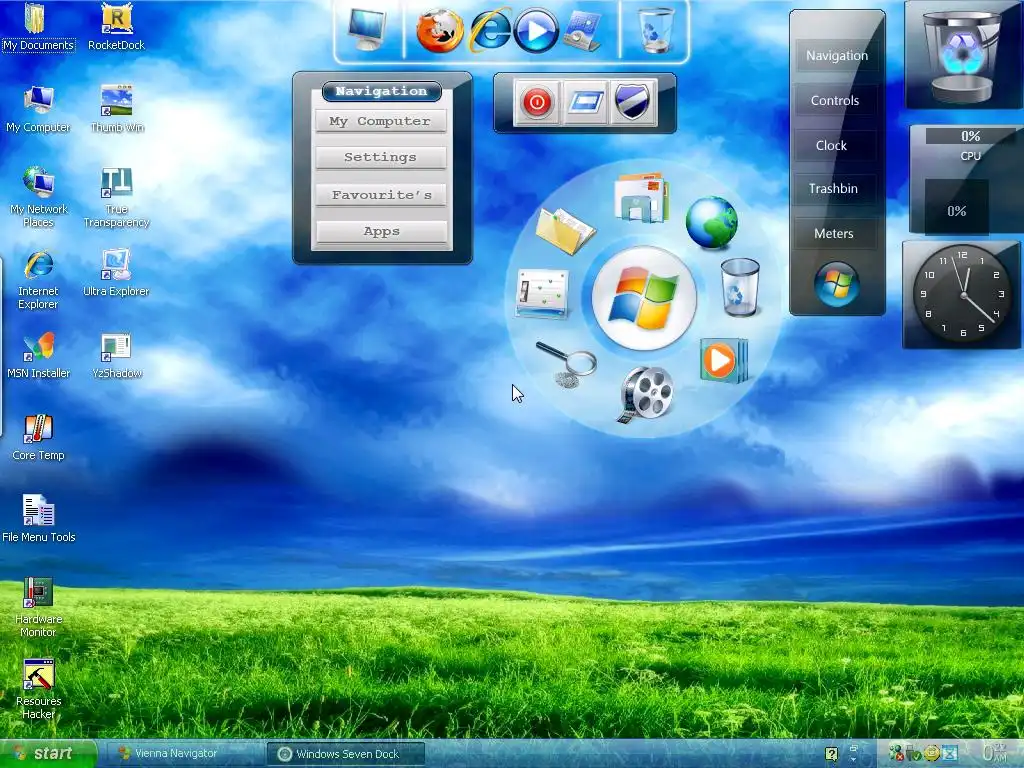Select the My Computer desktop icon

coord(38,108)
